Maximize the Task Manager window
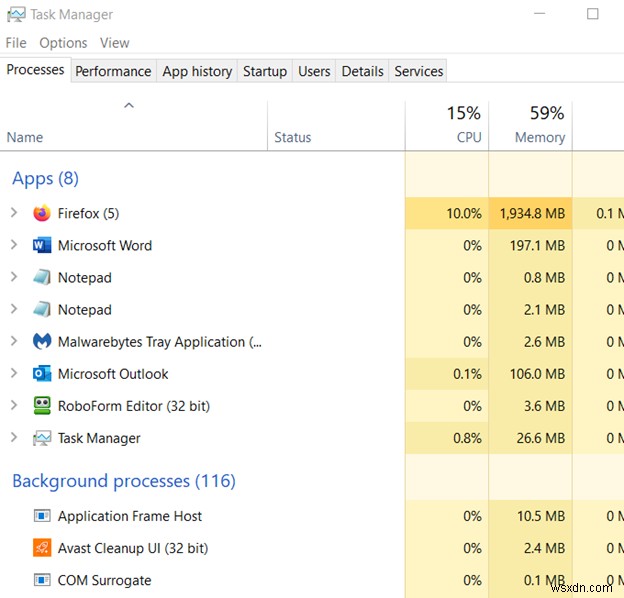The width and height of the screenshot is (624, 598). click(x=593, y=14)
